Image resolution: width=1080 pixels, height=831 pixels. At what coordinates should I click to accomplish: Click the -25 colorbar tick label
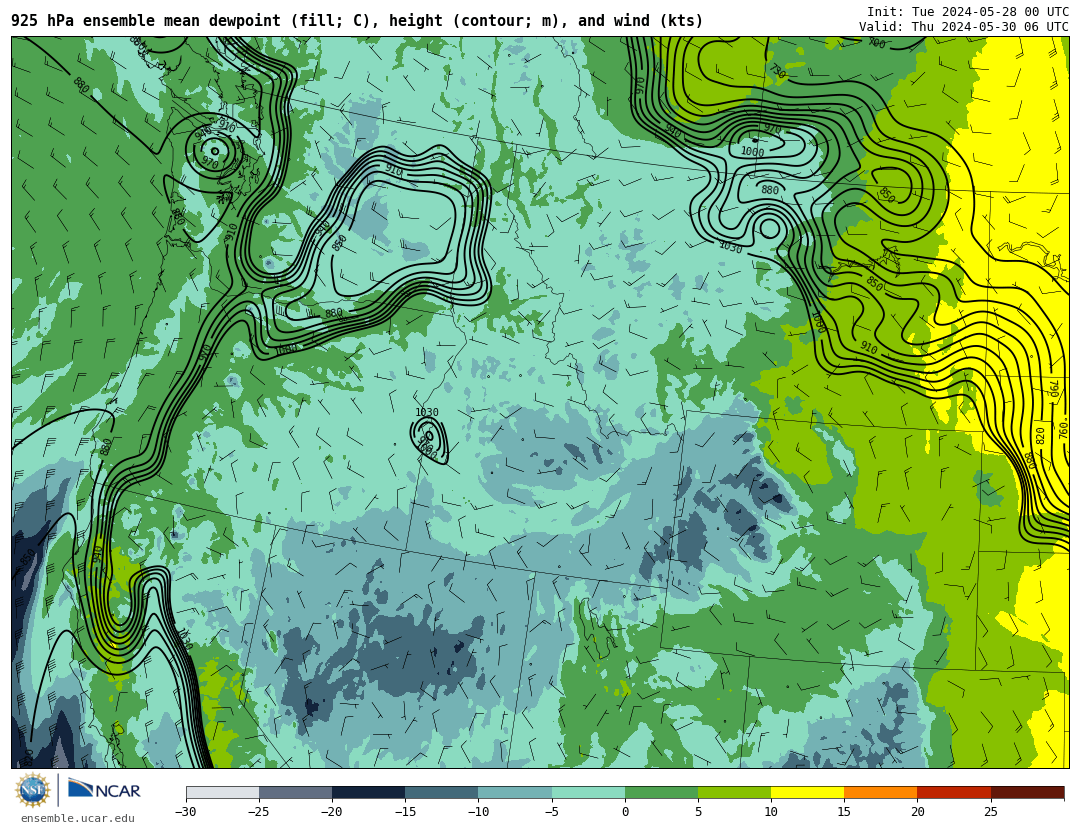click(x=259, y=812)
